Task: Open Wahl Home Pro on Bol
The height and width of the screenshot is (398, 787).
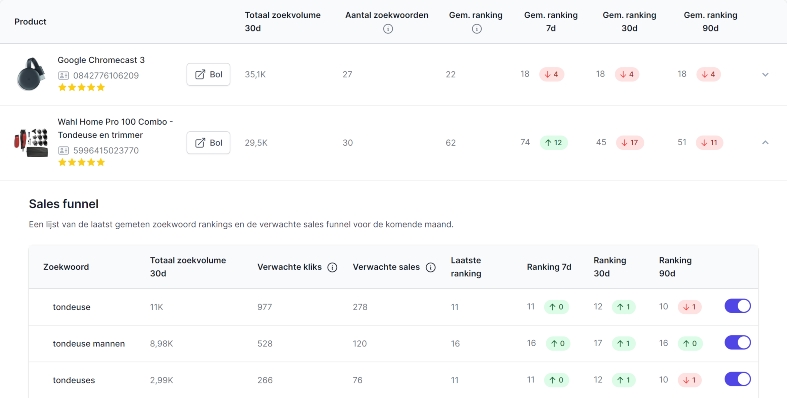Action: tap(208, 143)
